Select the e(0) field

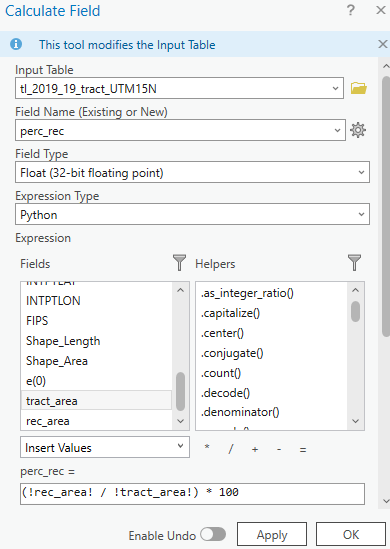(96, 381)
